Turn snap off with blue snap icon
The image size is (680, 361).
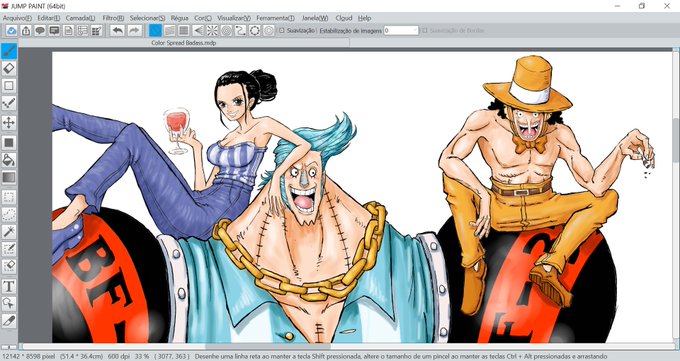[x=155, y=30]
